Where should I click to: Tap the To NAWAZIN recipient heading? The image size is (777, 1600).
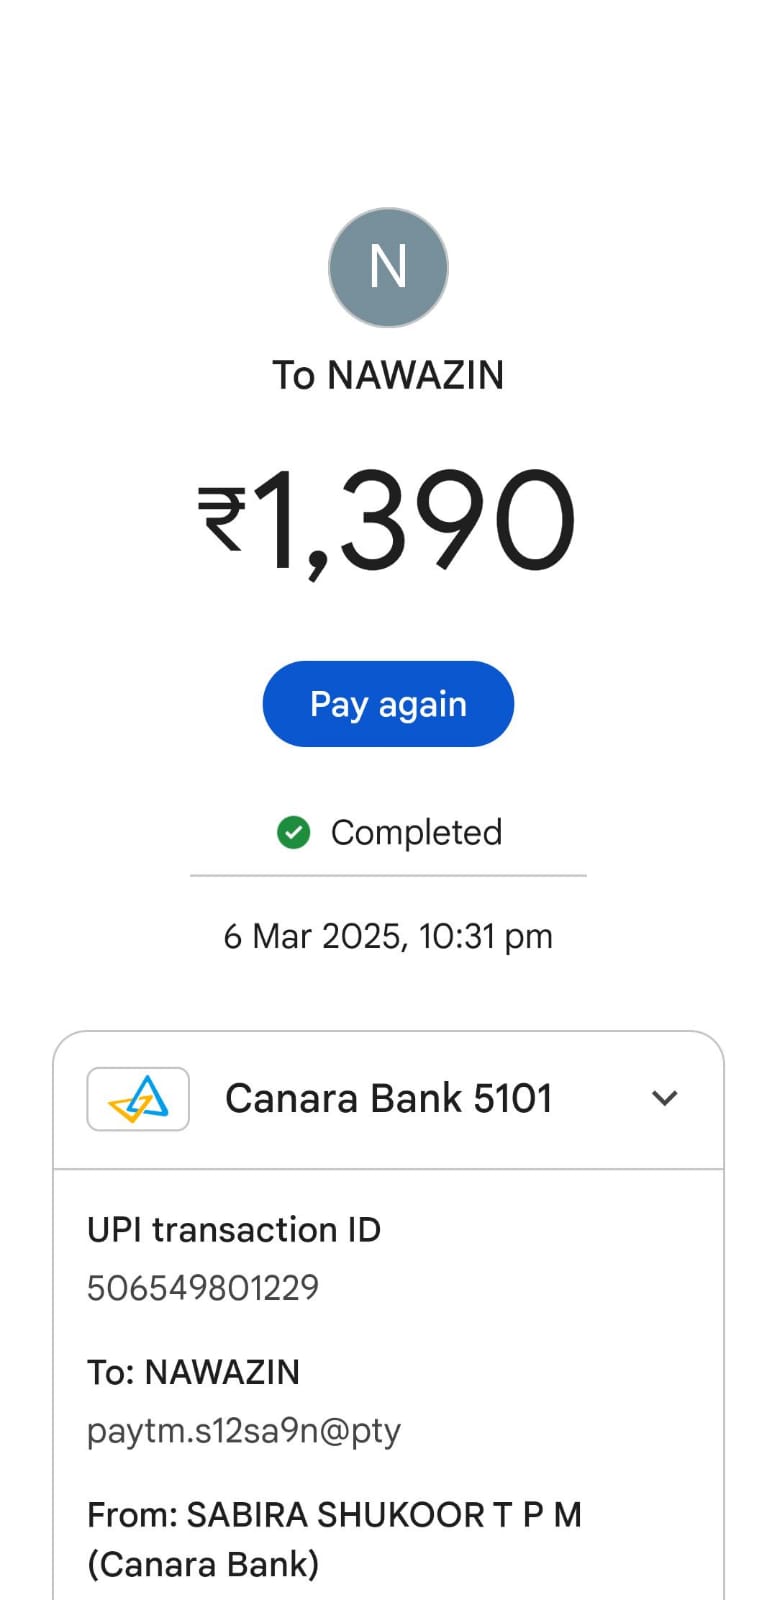pos(388,376)
